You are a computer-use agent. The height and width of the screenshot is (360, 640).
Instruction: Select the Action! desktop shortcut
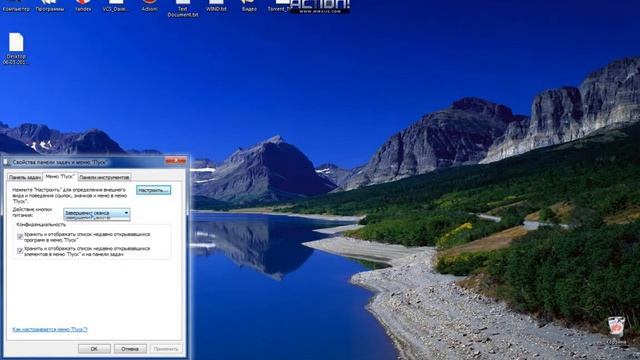(x=149, y=6)
